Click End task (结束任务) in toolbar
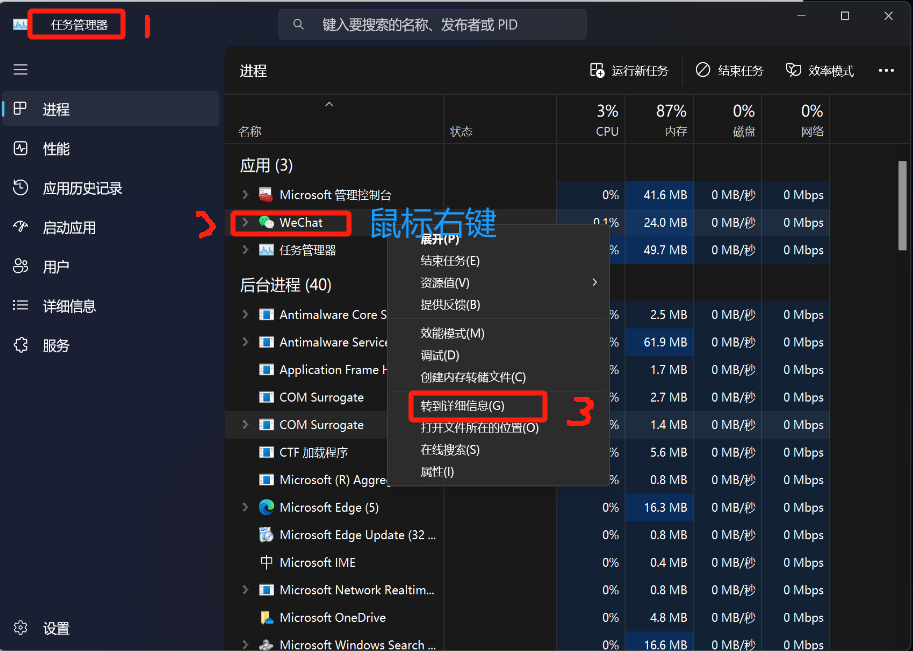Screen dimensions: 913x651 click(730, 70)
